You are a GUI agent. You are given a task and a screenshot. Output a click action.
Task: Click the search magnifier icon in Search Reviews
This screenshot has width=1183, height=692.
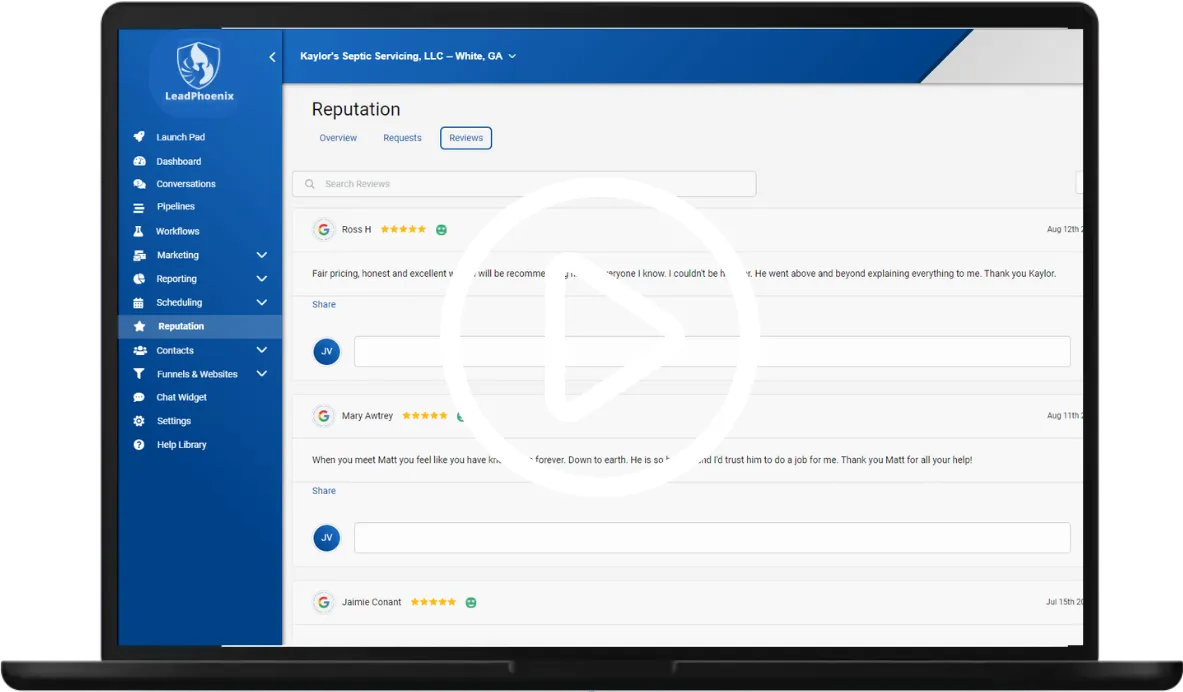pos(309,184)
